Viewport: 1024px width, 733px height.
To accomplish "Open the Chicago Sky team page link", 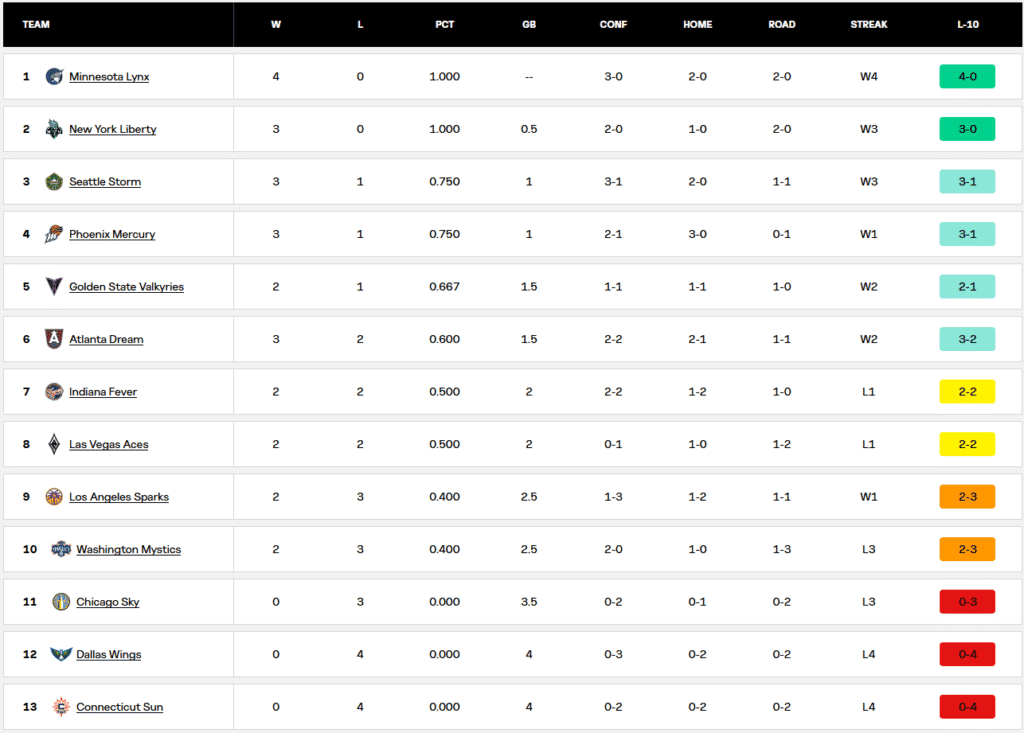I will coord(107,602).
